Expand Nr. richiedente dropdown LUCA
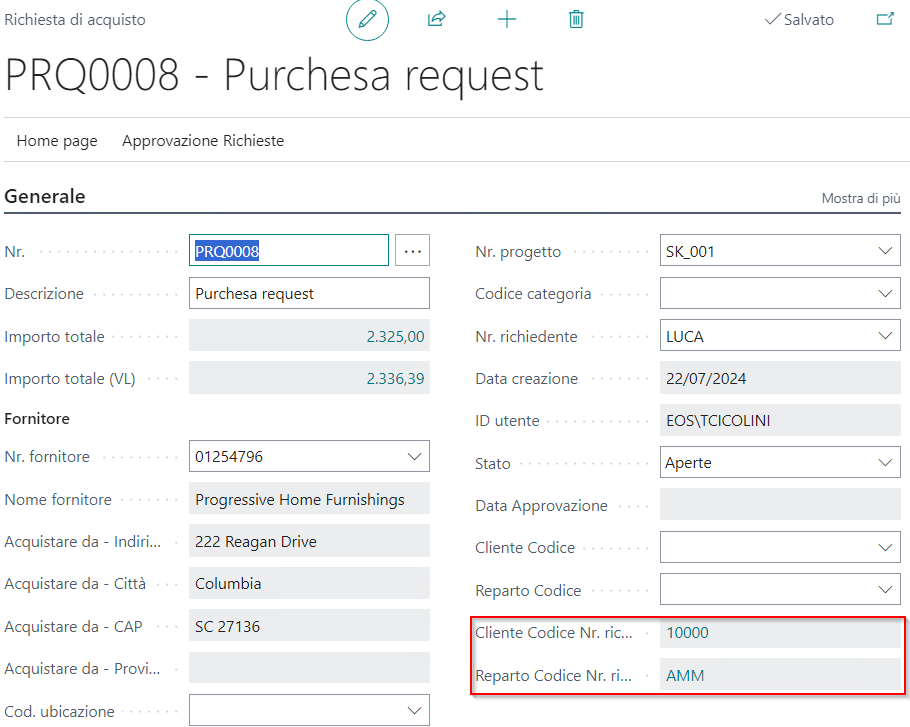910x727 pixels. pos(884,336)
